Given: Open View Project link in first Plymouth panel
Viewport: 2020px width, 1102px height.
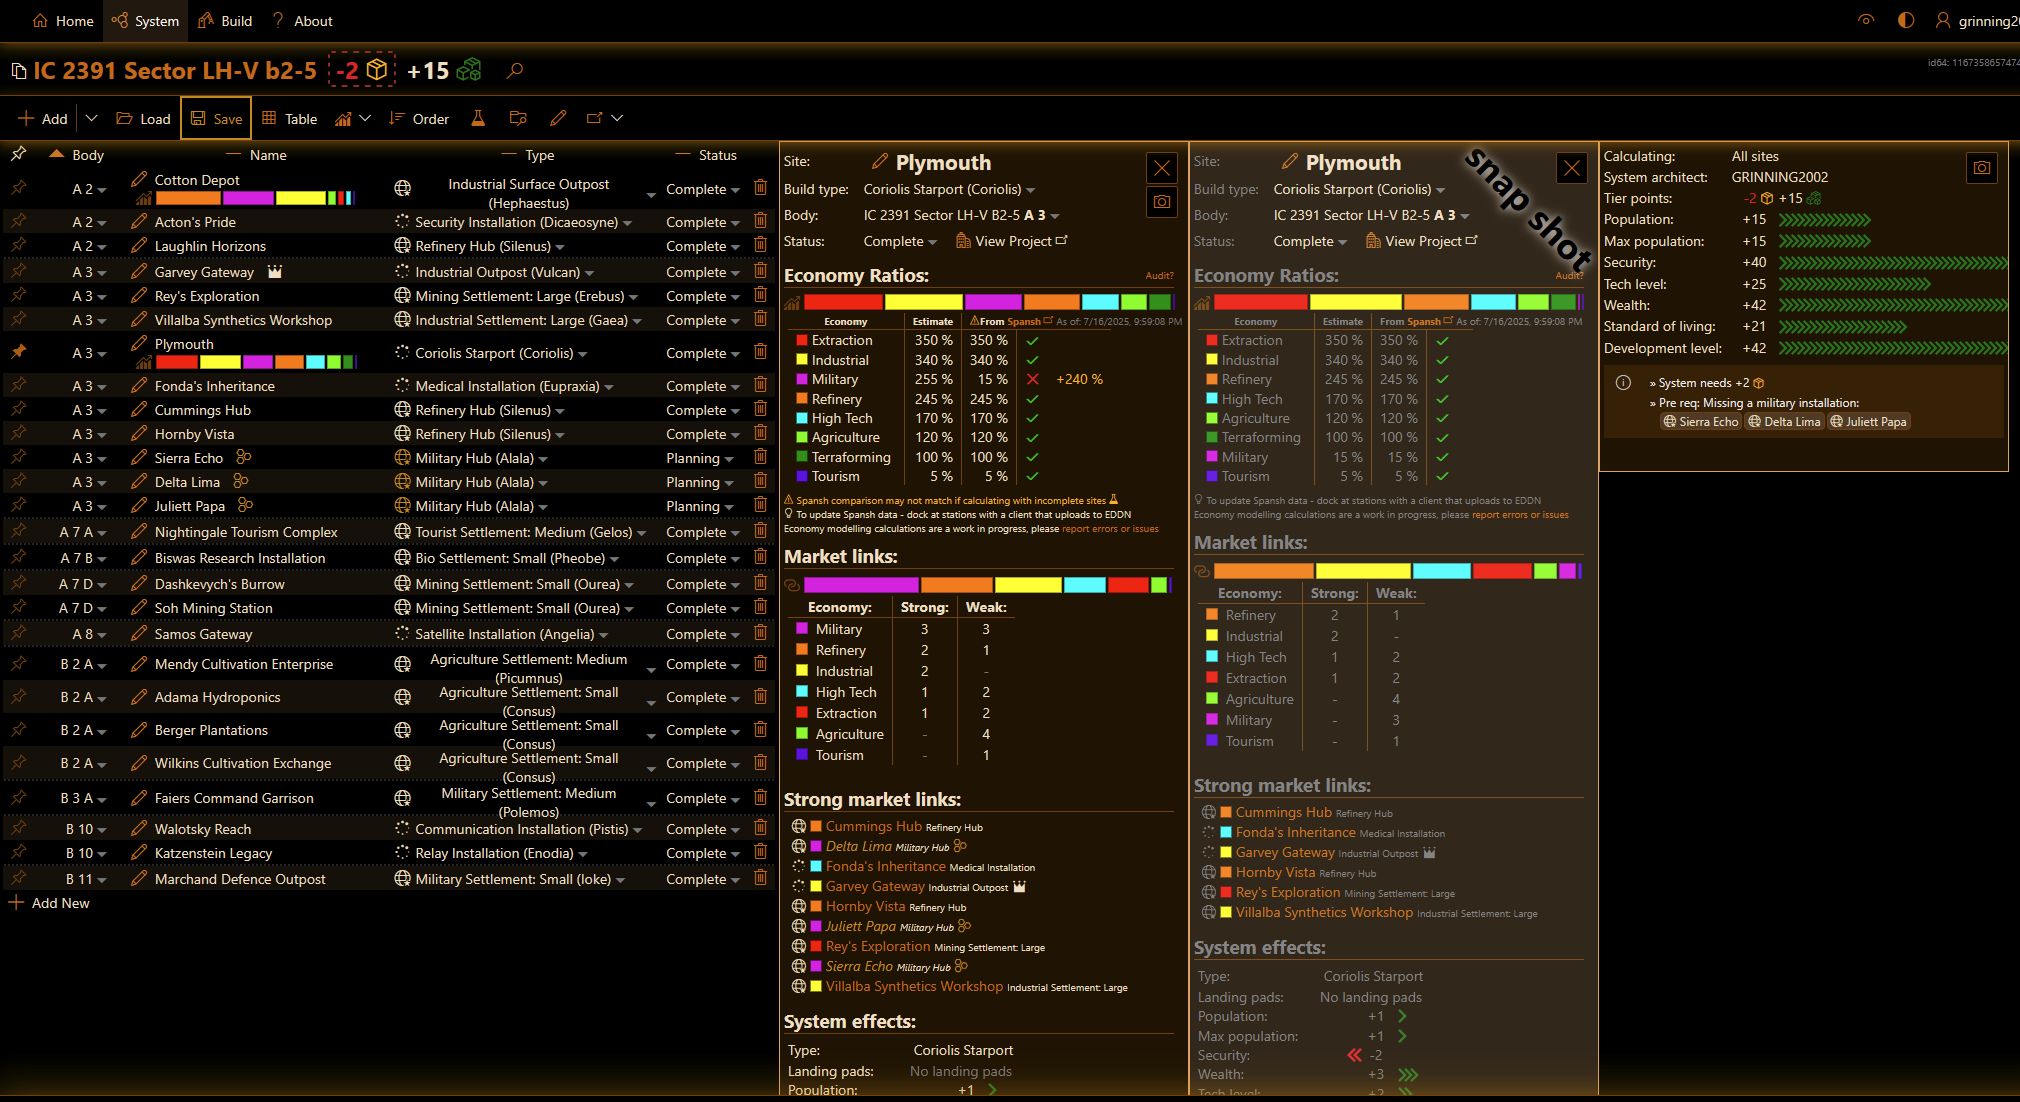Looking at the screenshot, I should [x=1012, y=241].
